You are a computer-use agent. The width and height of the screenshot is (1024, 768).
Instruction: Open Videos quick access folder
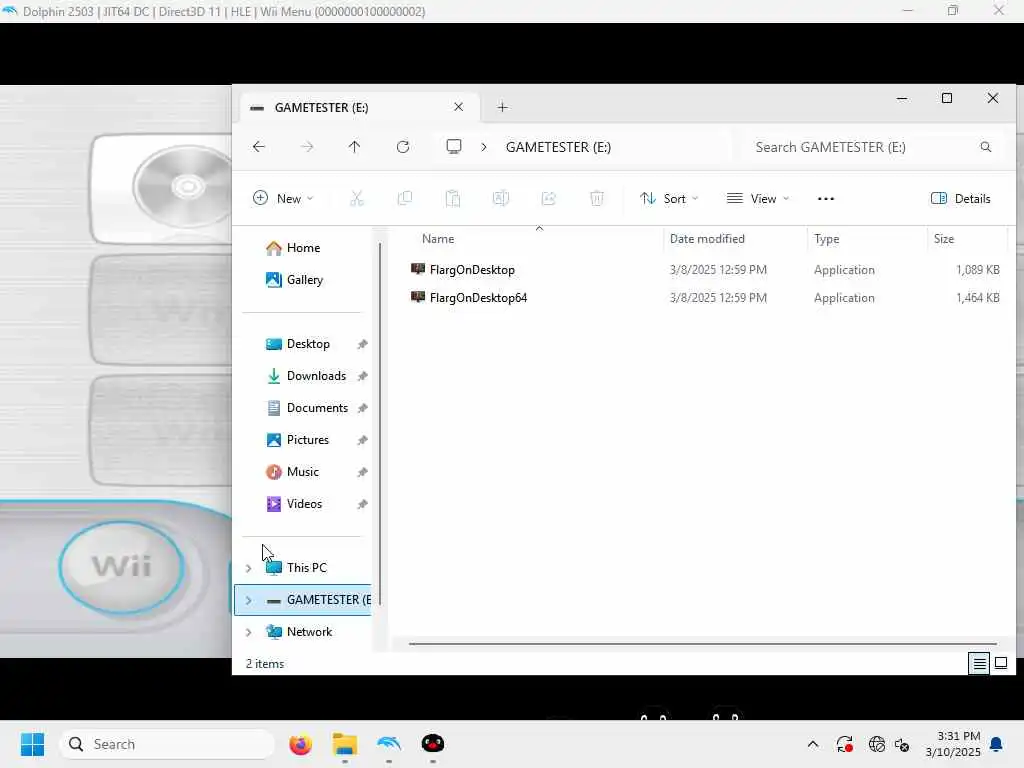pos(304,504)
